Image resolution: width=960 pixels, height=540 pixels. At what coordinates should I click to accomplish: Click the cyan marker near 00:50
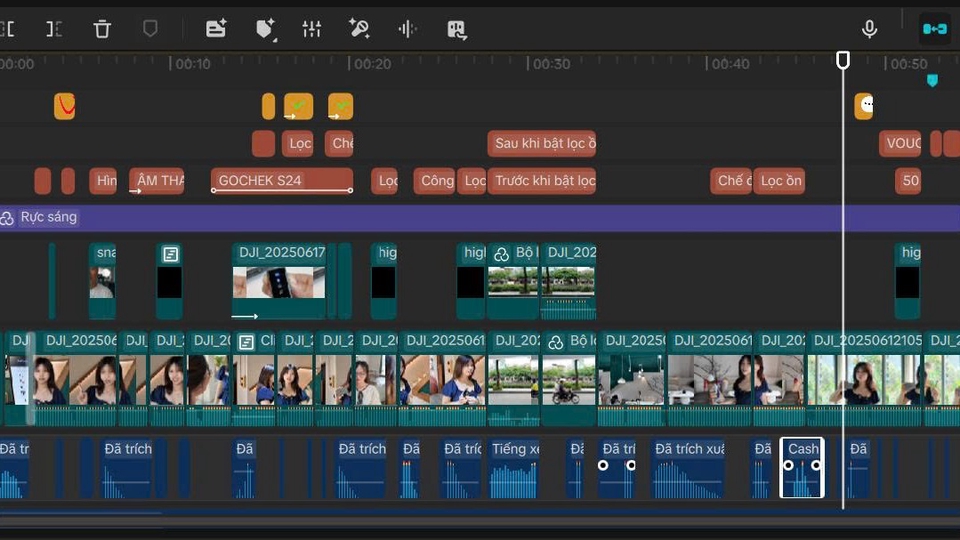(932, 80)
